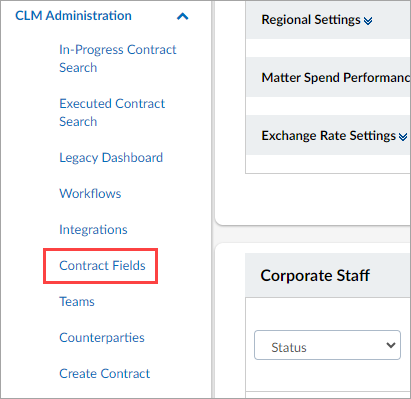Go to Counterparties
Image resolution: width=411 pixels, height=399 pixels.
pos(102,337)
